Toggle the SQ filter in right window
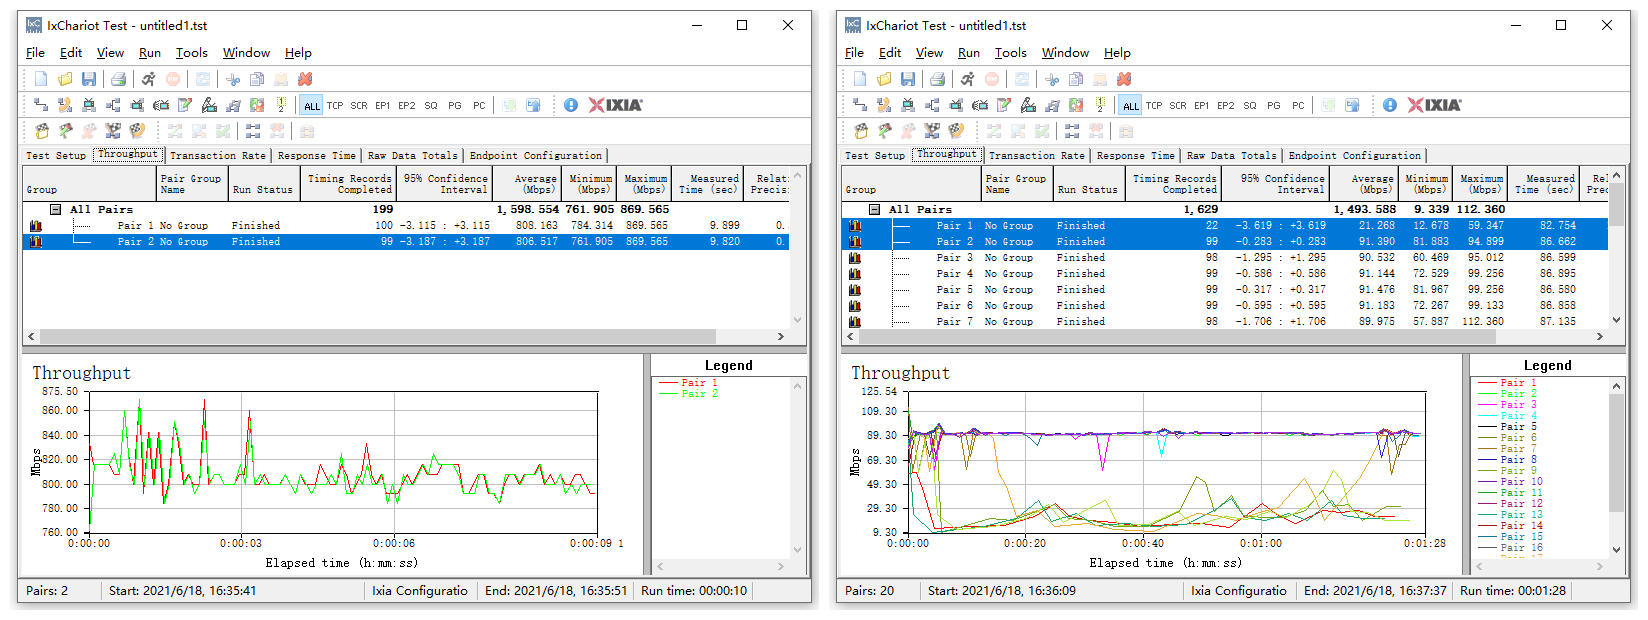 pos(1250,105)
